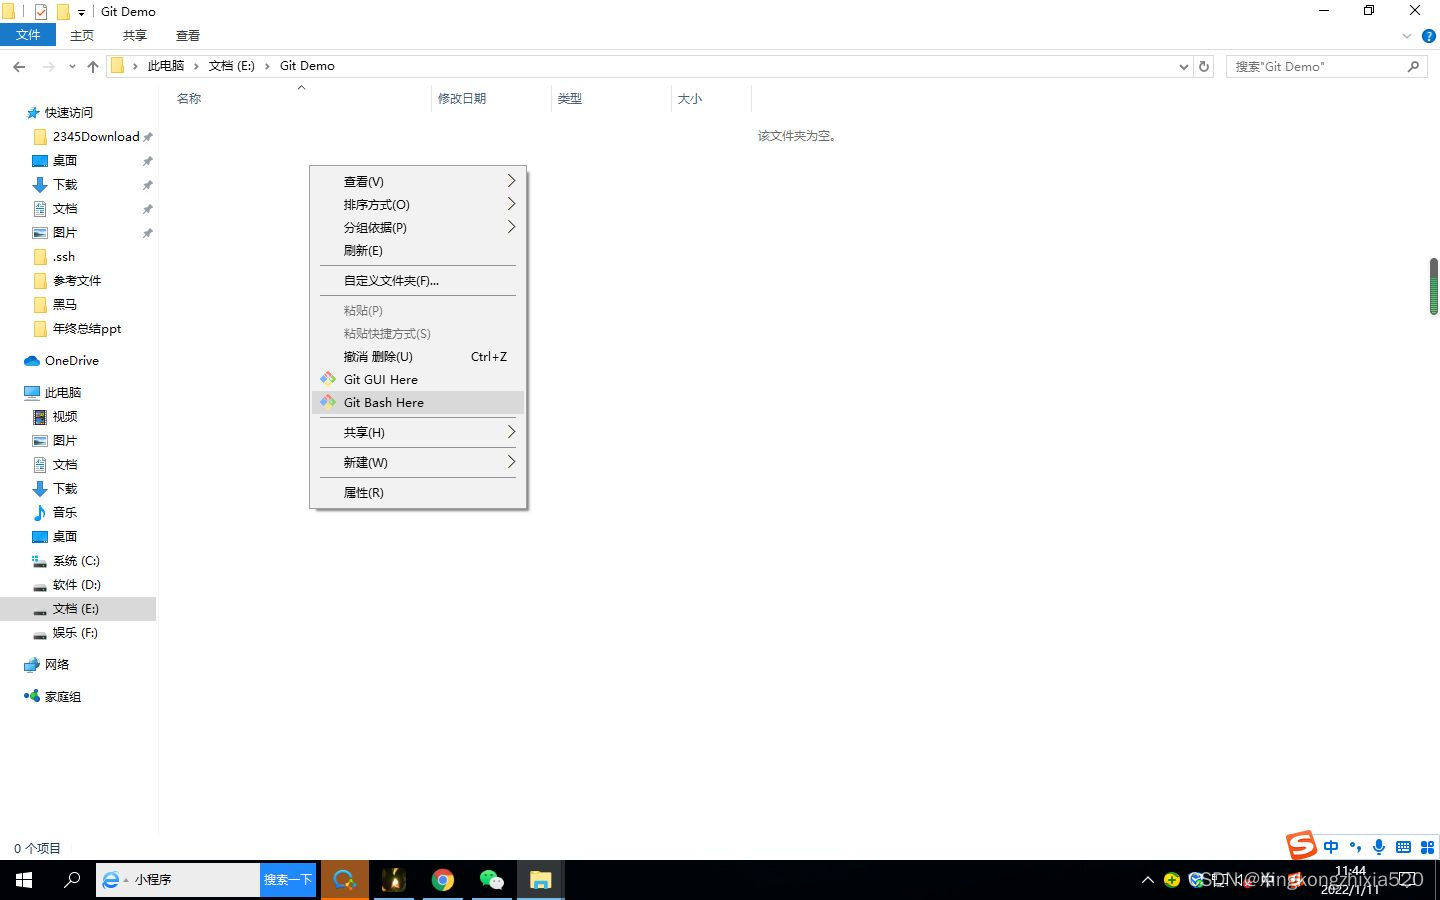Click the Sogou input method S icon
1440x900 pixels.
1301,846
